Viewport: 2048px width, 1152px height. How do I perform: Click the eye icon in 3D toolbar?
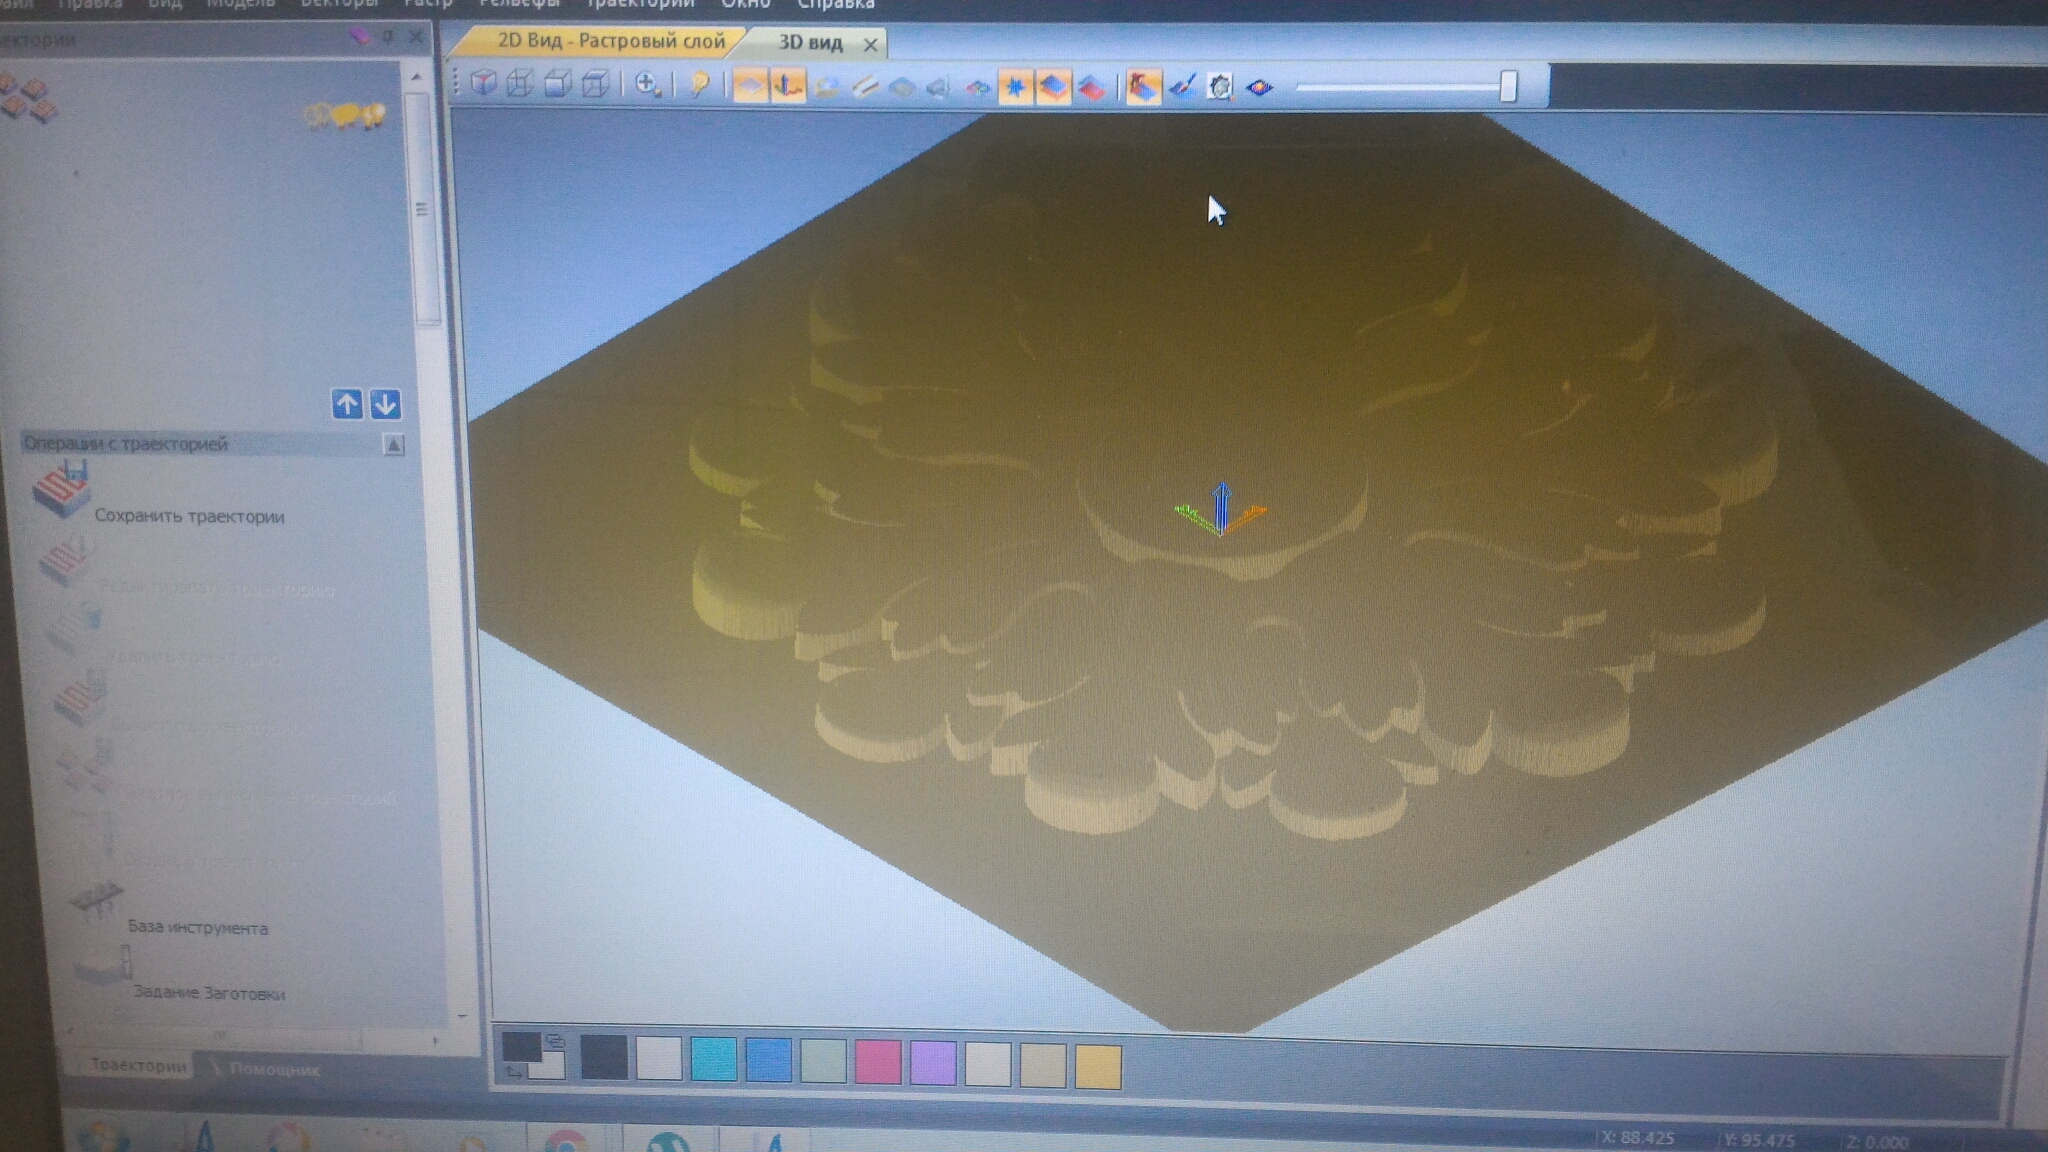(1259, 88)
